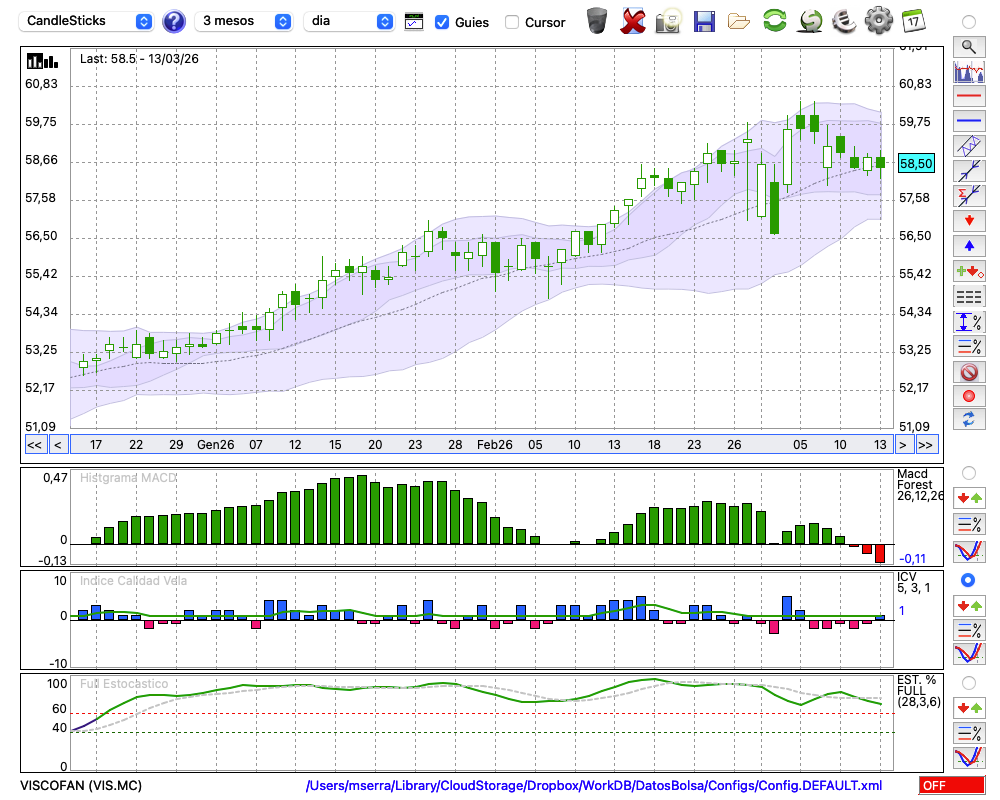Screen dimensions: 1000x800
Task: Select the red horizontal line tool
Action: [968, 97]
